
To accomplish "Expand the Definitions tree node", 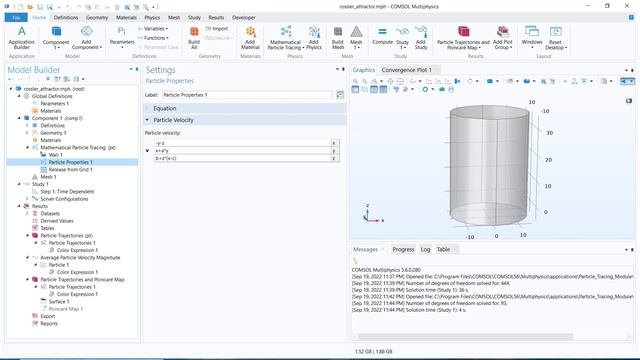I will [27, 126].
